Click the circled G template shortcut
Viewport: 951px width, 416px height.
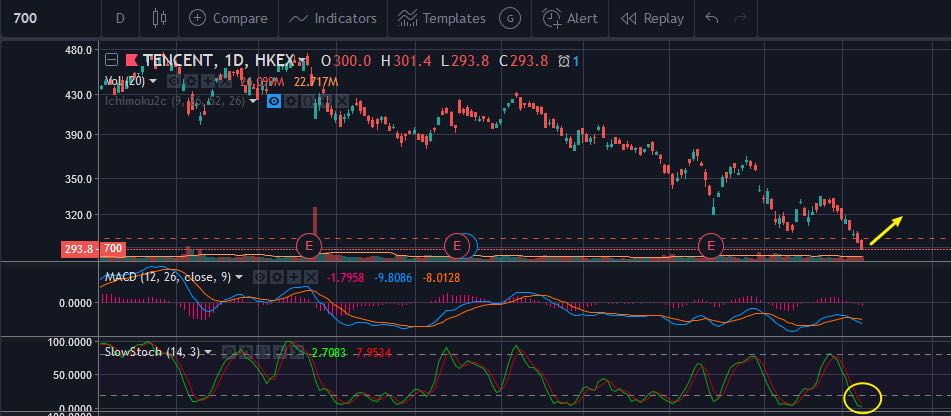click(510, 18)
